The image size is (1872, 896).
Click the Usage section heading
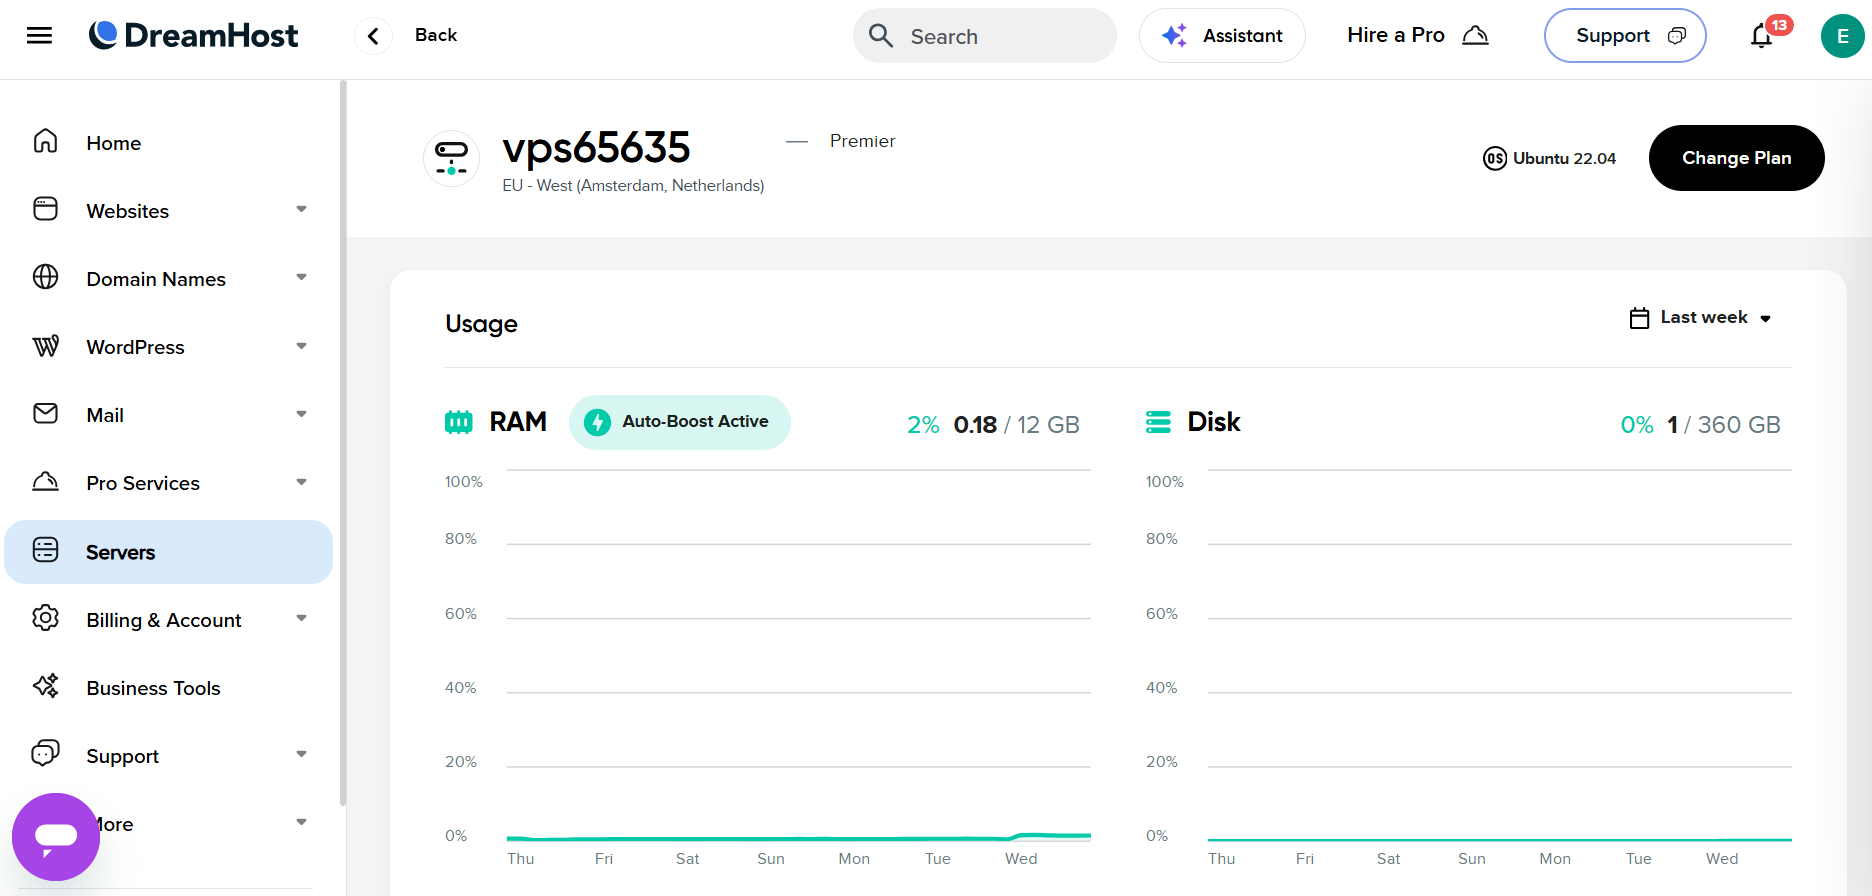(481, 324)
